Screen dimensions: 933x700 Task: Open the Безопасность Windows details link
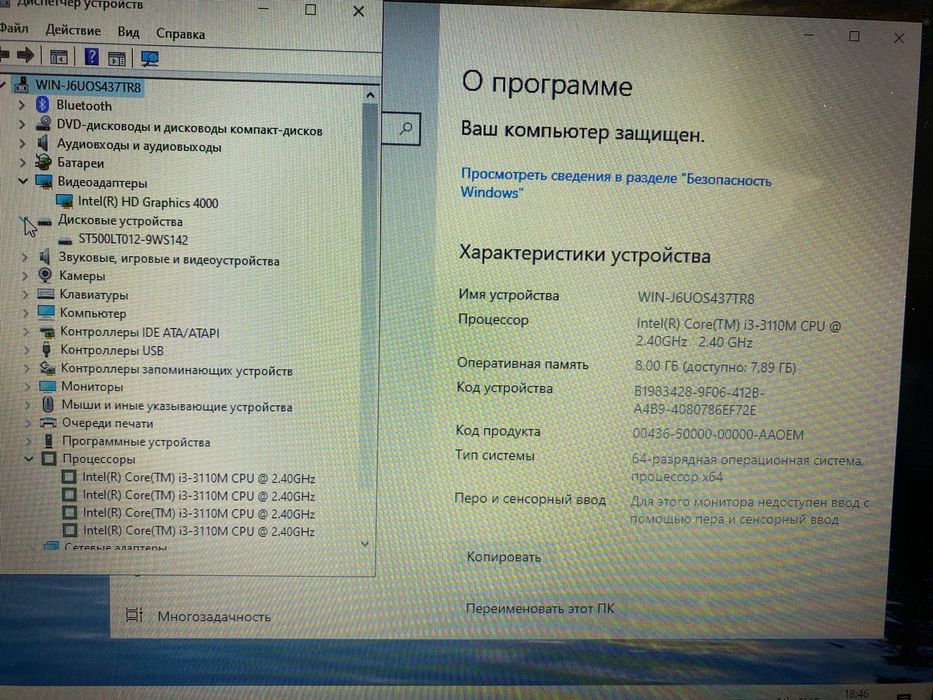click(x=615, y=183)
